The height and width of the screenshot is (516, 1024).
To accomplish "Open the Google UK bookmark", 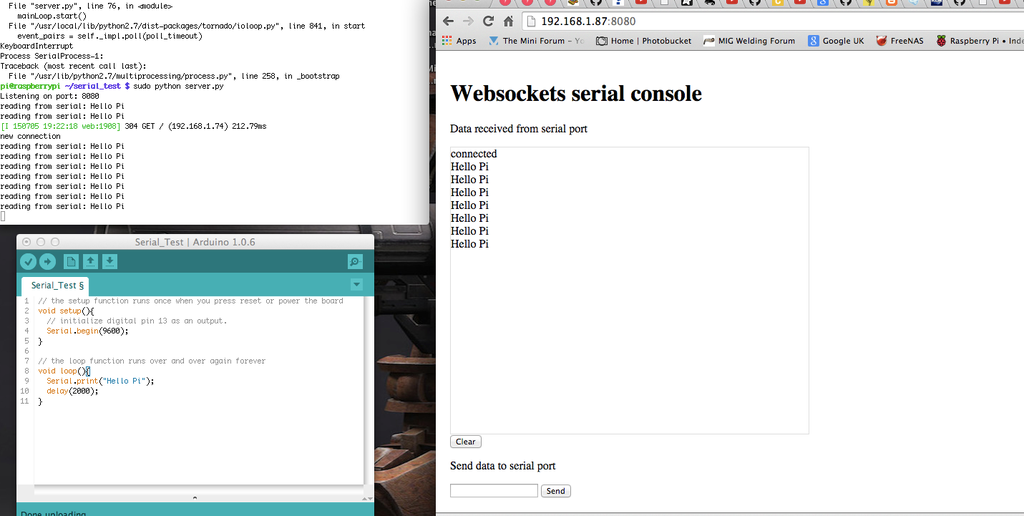I will [836, 41].
